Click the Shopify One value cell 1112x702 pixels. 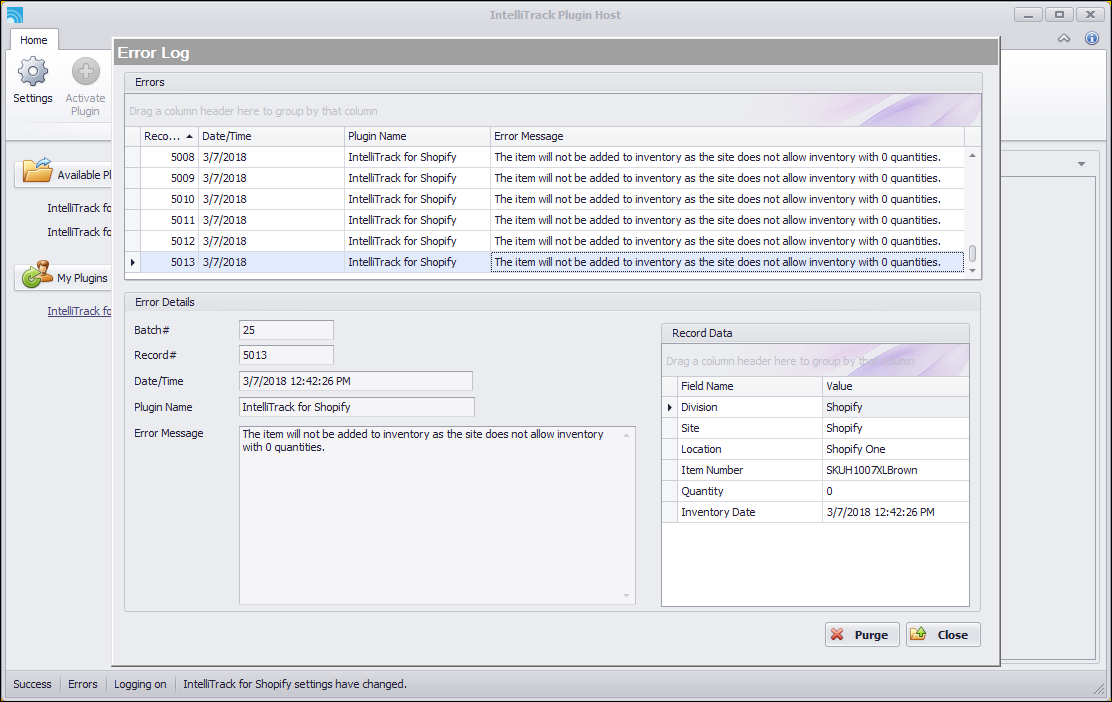(x=895, y=449)
